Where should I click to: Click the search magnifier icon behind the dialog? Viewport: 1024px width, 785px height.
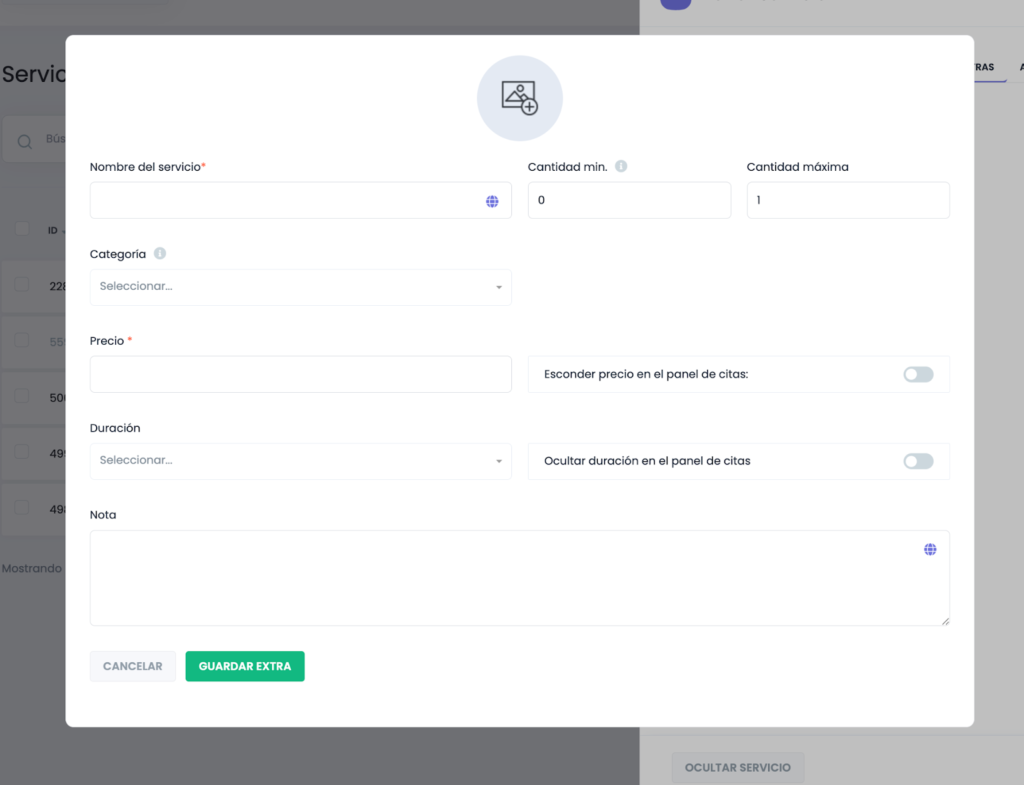(x=25, y=141)
